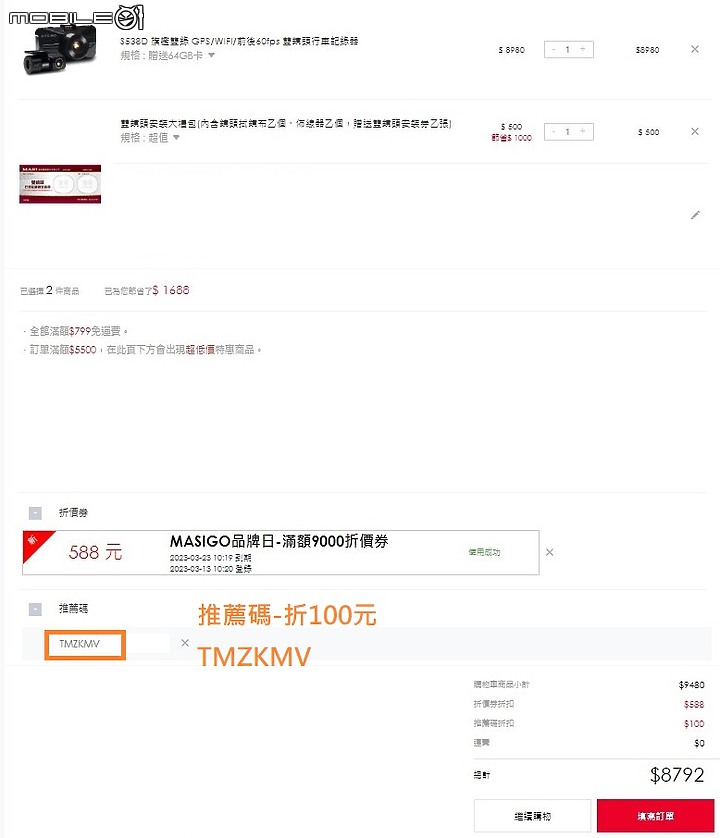The image size is (720, 838).
Task: Select the MASIGO品牌日 588 元 coupon card
Action: [x=281, y=553]
